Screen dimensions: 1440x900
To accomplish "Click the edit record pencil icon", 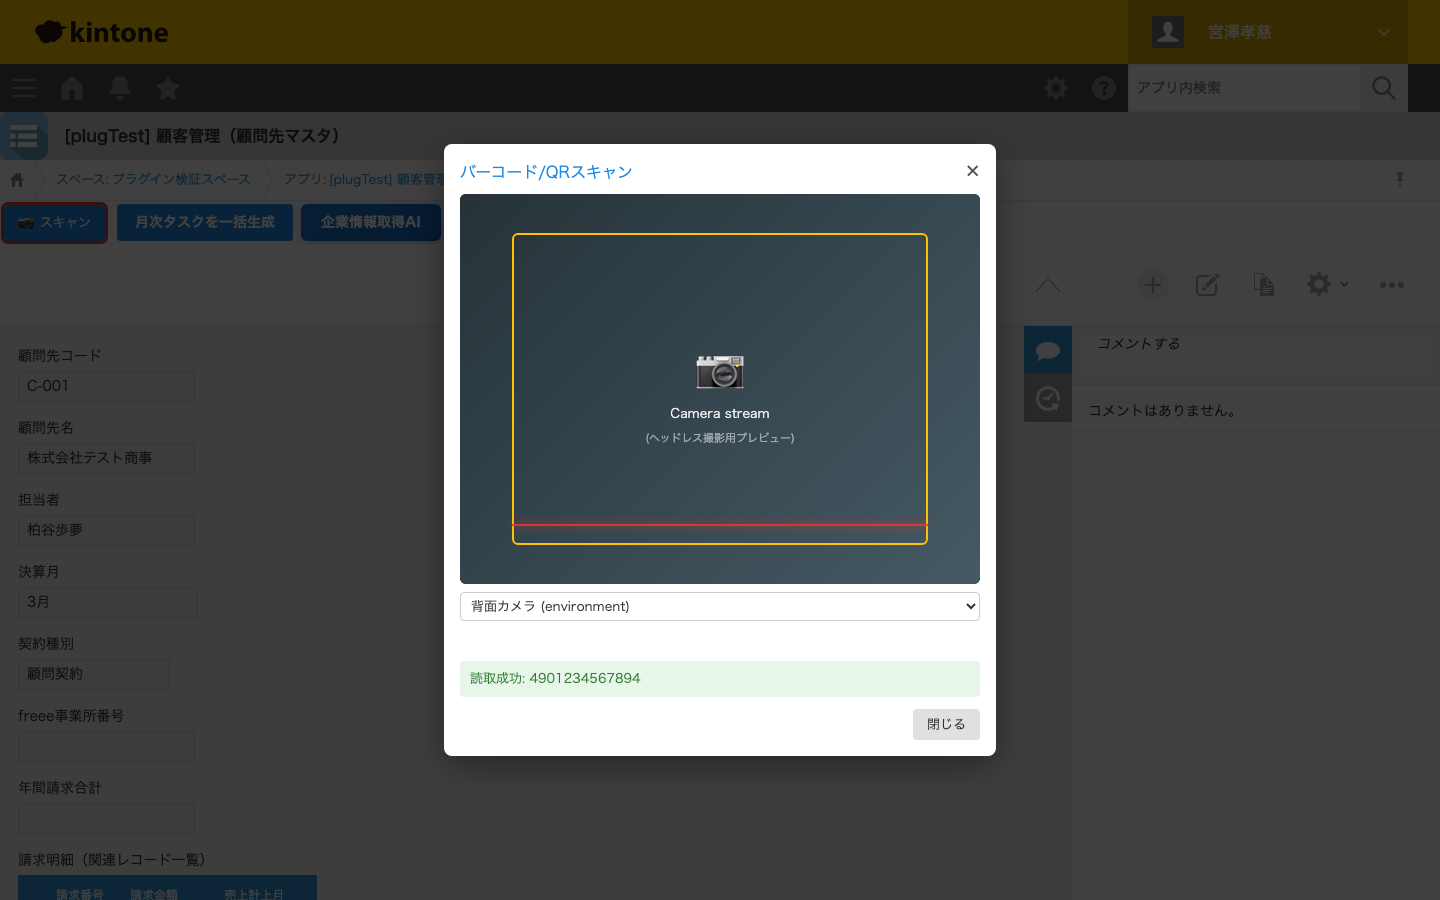I will coord(1207,285).
